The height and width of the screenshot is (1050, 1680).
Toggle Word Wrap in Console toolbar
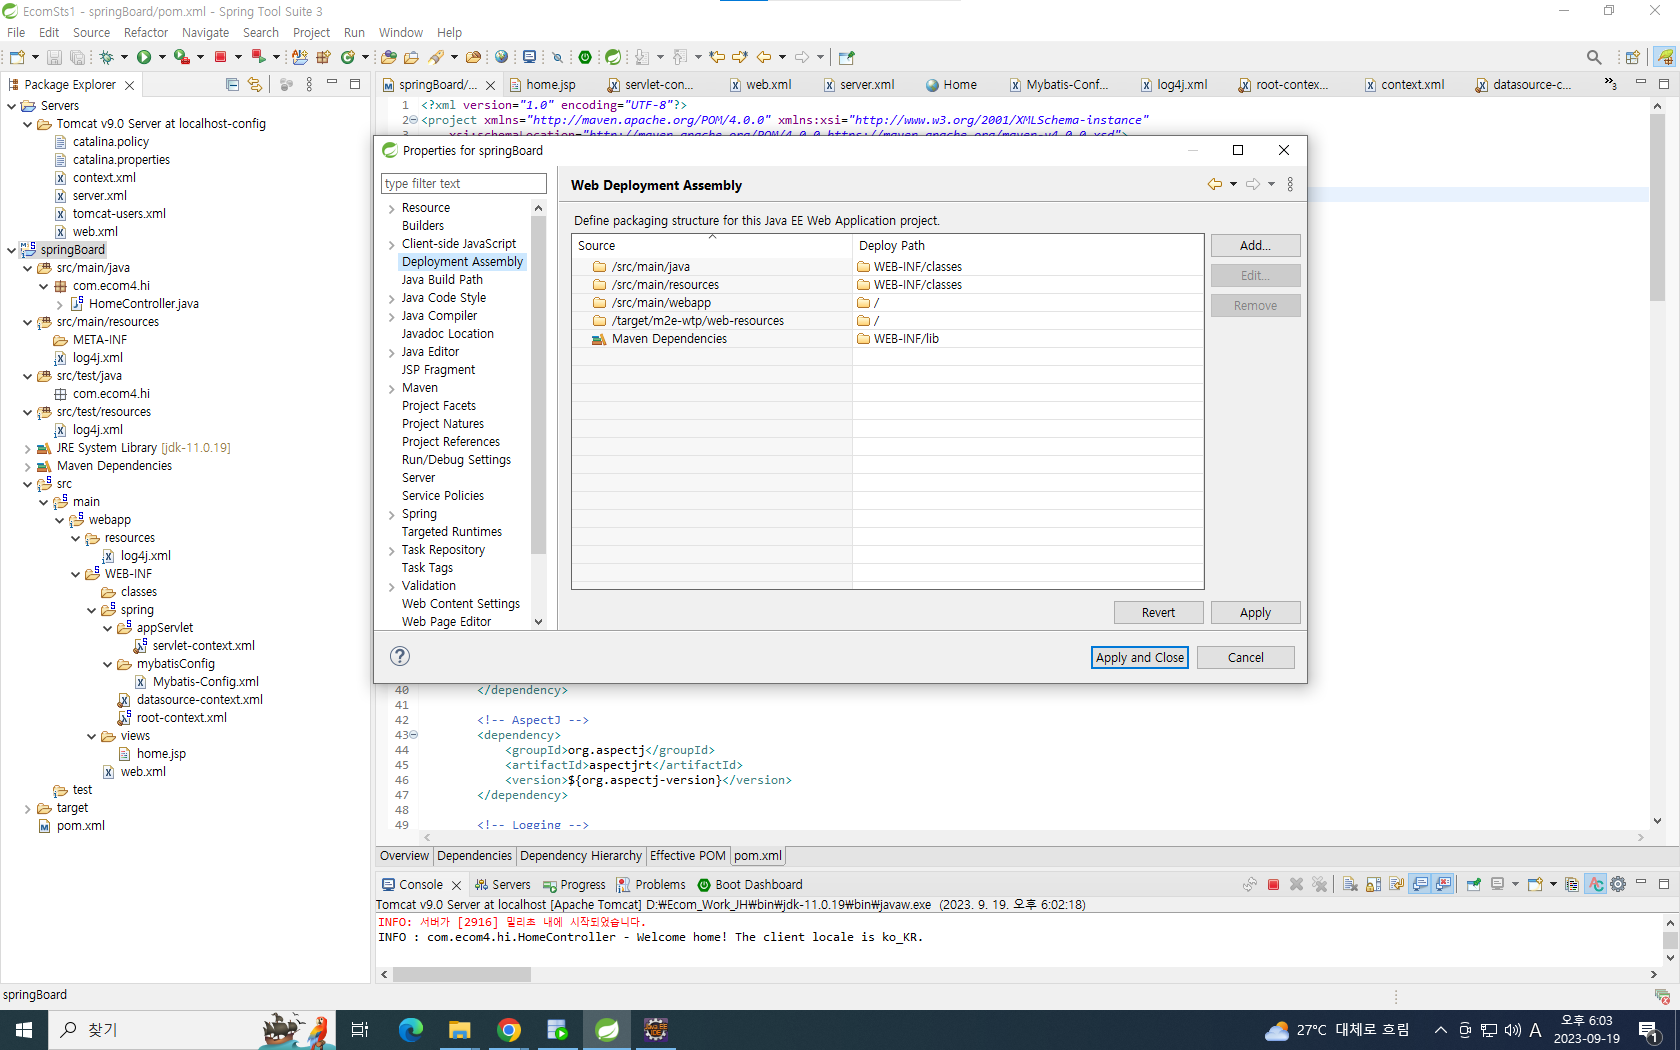tap(1396, 884)
